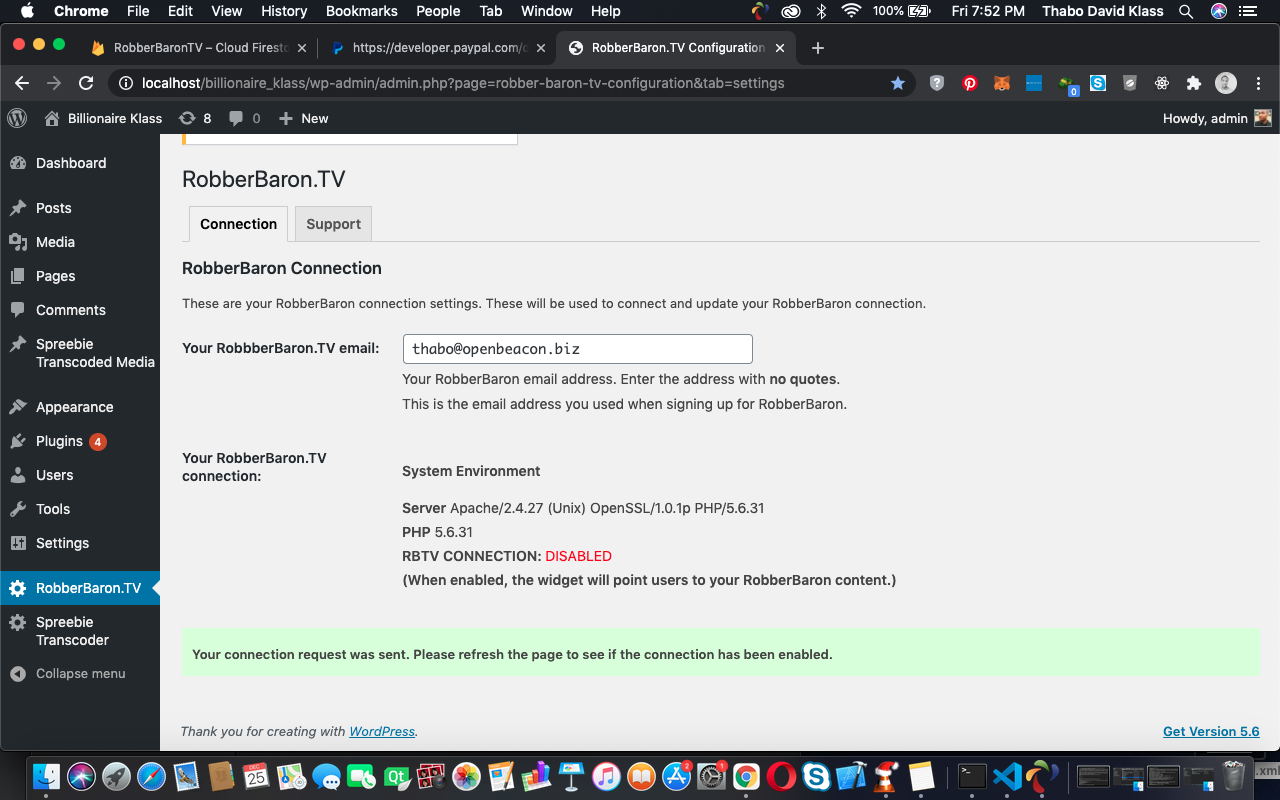Switch to the Support tab

coord(333,224)
